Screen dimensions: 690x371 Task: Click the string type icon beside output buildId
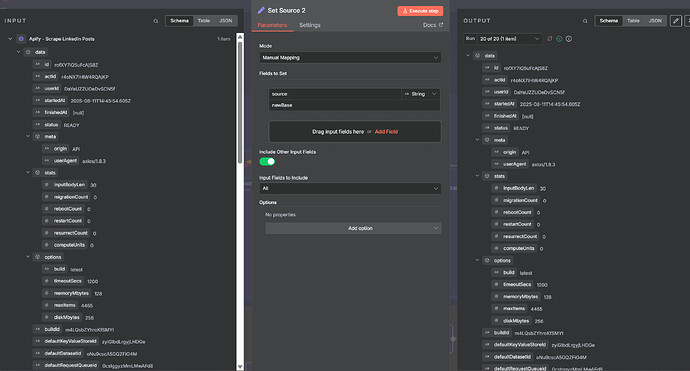click(487, 333)
